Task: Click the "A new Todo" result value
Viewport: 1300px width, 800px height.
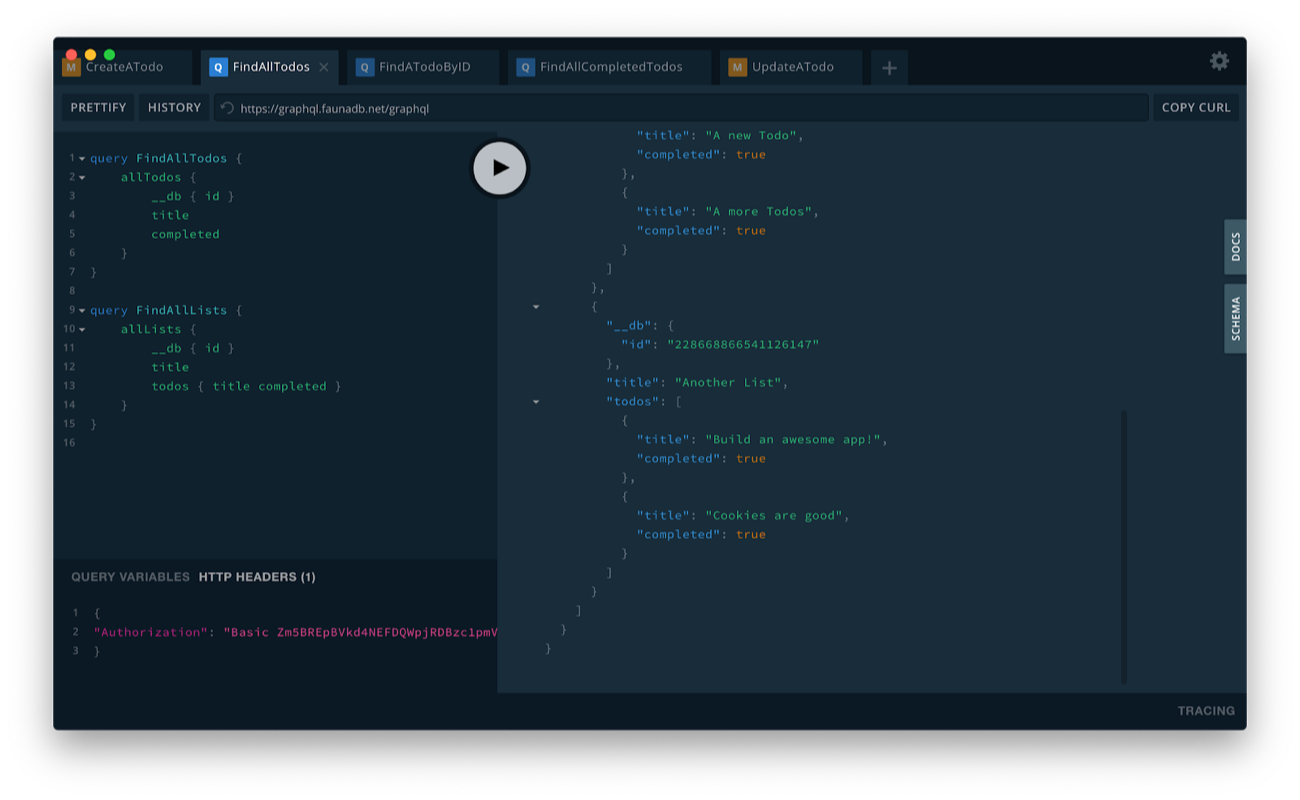Action: [x=750, y=135]
